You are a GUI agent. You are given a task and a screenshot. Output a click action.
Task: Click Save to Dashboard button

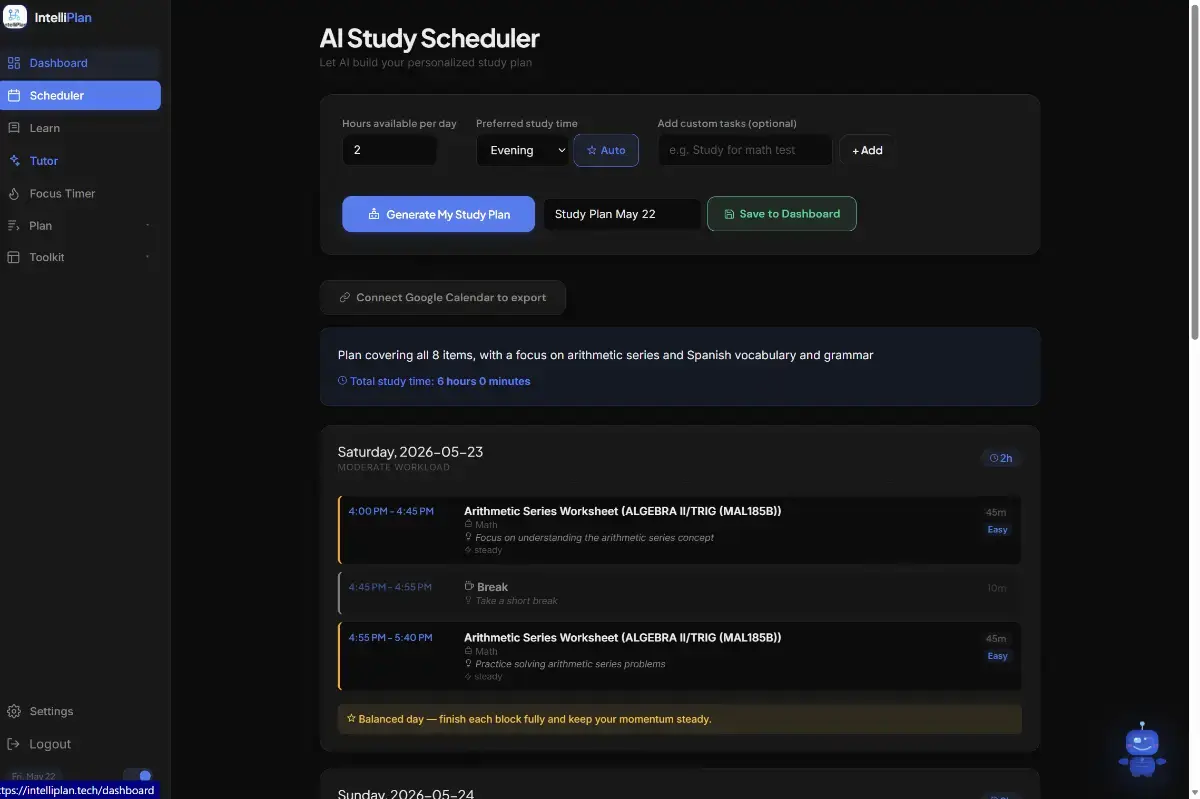[x=782, y=214]
